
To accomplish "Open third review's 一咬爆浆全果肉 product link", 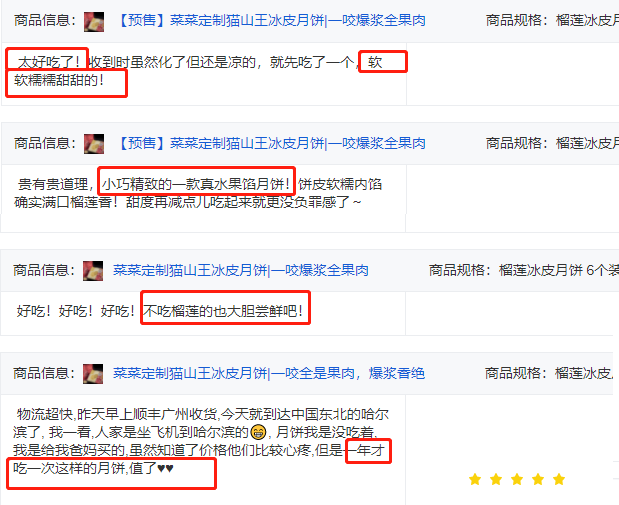I will pos(241,270).
